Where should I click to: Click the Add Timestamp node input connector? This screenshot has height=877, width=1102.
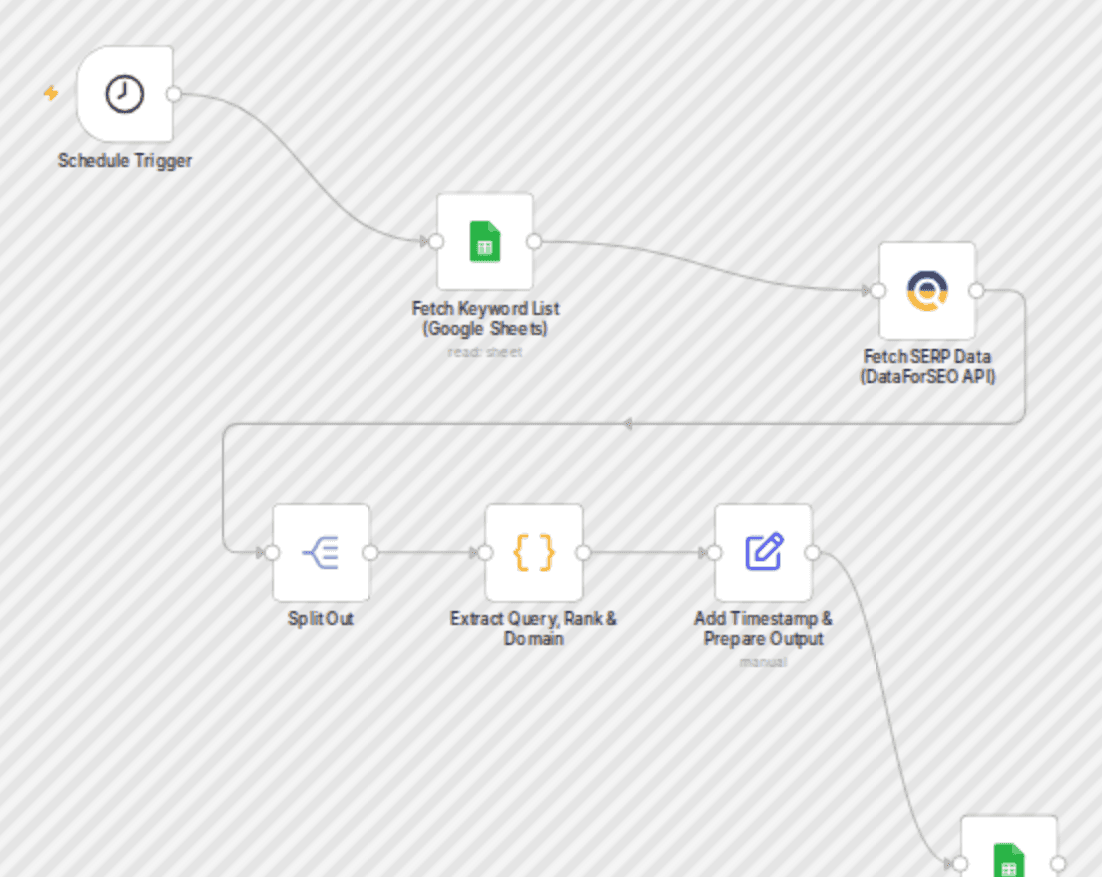point(715,553)
